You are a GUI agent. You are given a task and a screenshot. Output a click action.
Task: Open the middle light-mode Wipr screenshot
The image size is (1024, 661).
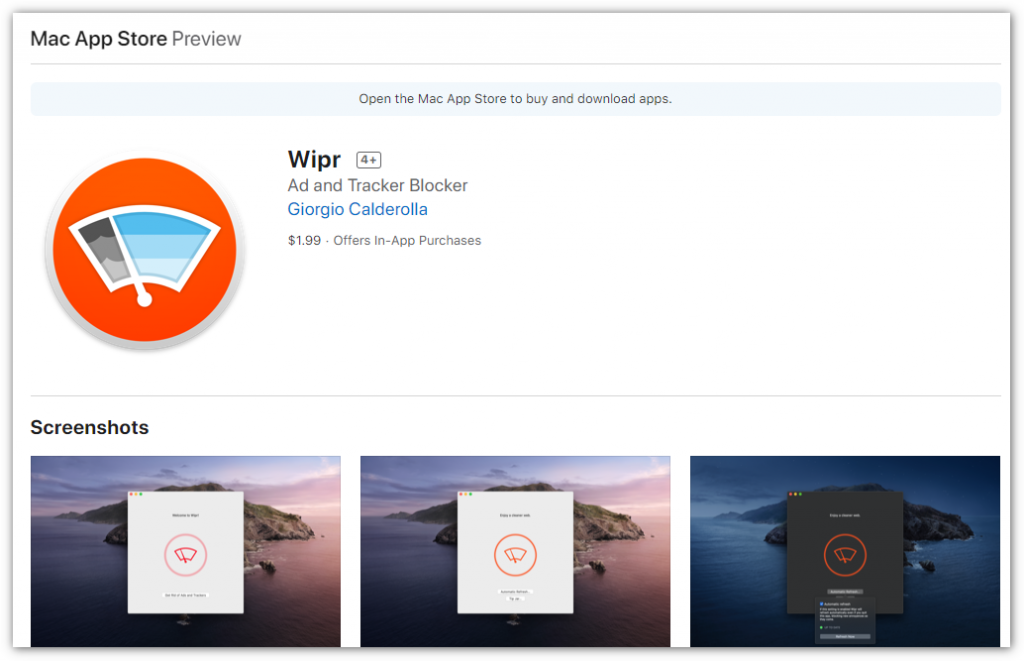515,551
